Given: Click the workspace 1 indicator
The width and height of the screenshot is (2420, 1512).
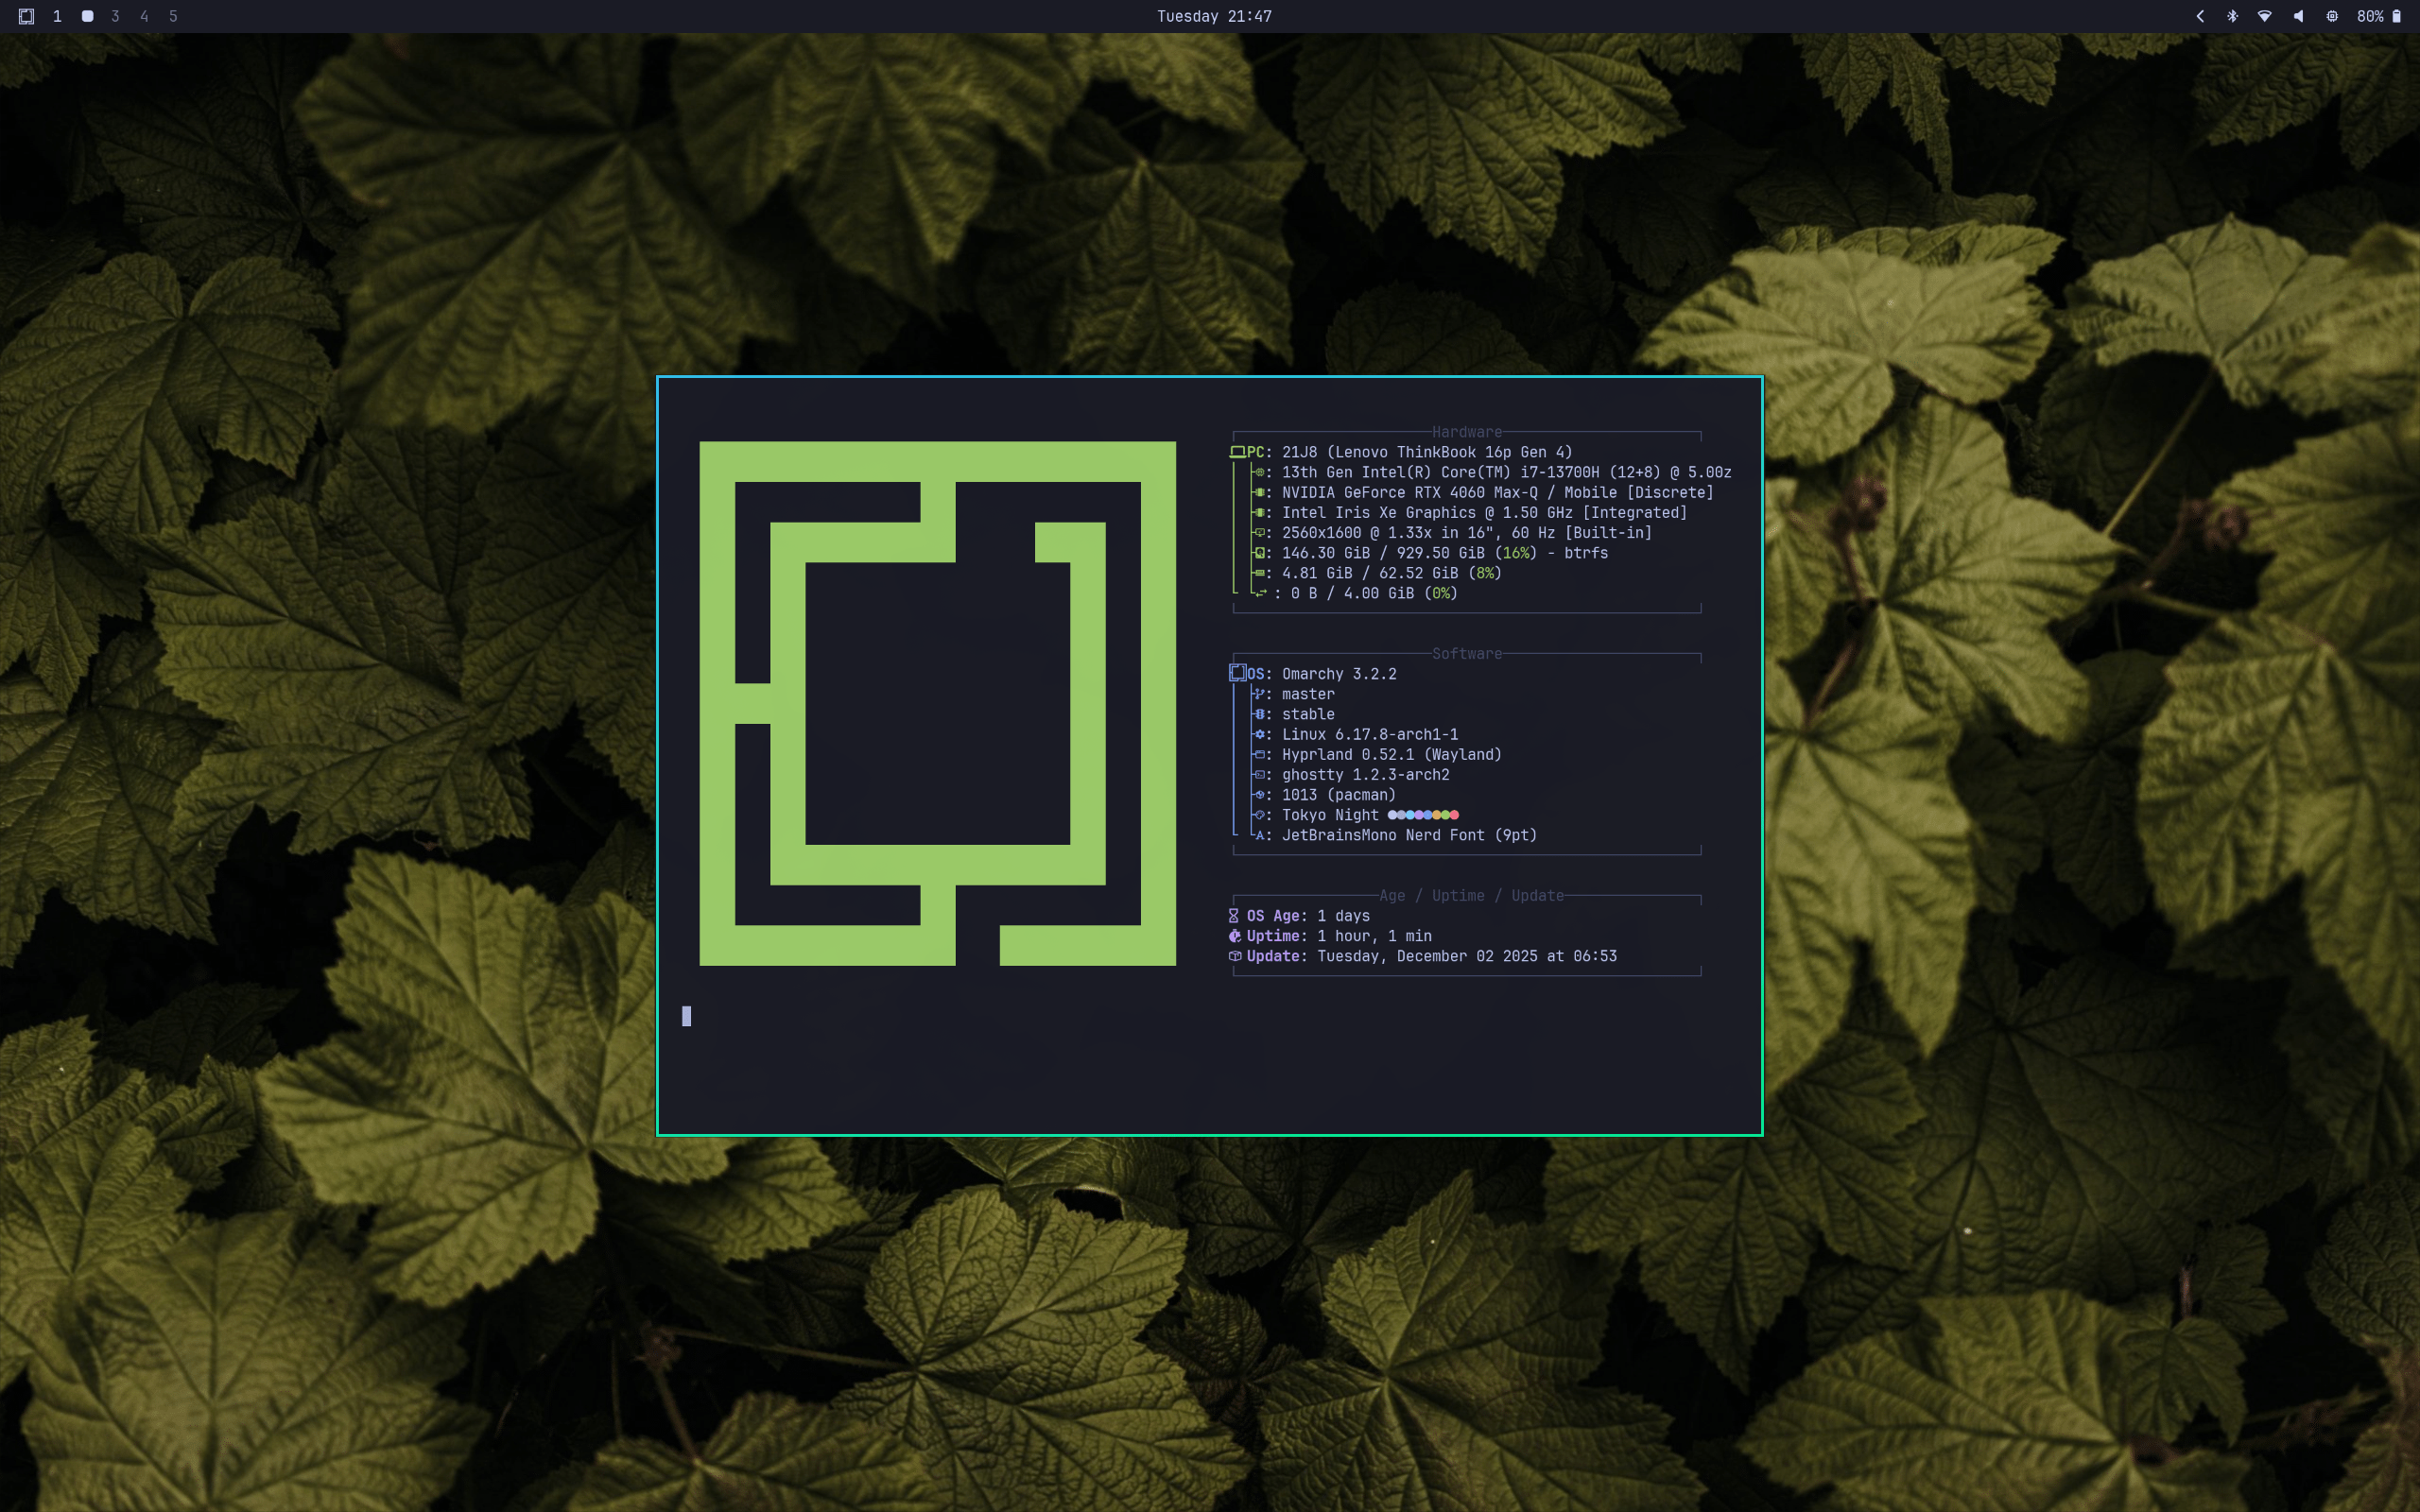Looking at the screenshot, I should (x=57, y=16).
